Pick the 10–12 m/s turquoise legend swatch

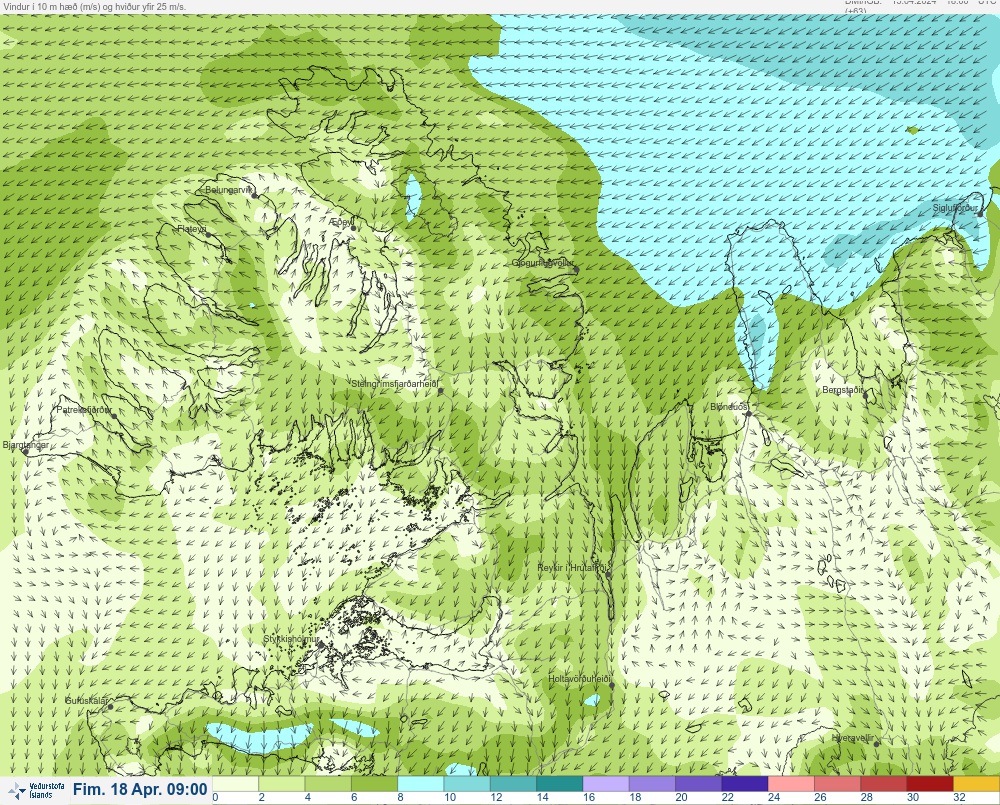[x=467, y=783]
